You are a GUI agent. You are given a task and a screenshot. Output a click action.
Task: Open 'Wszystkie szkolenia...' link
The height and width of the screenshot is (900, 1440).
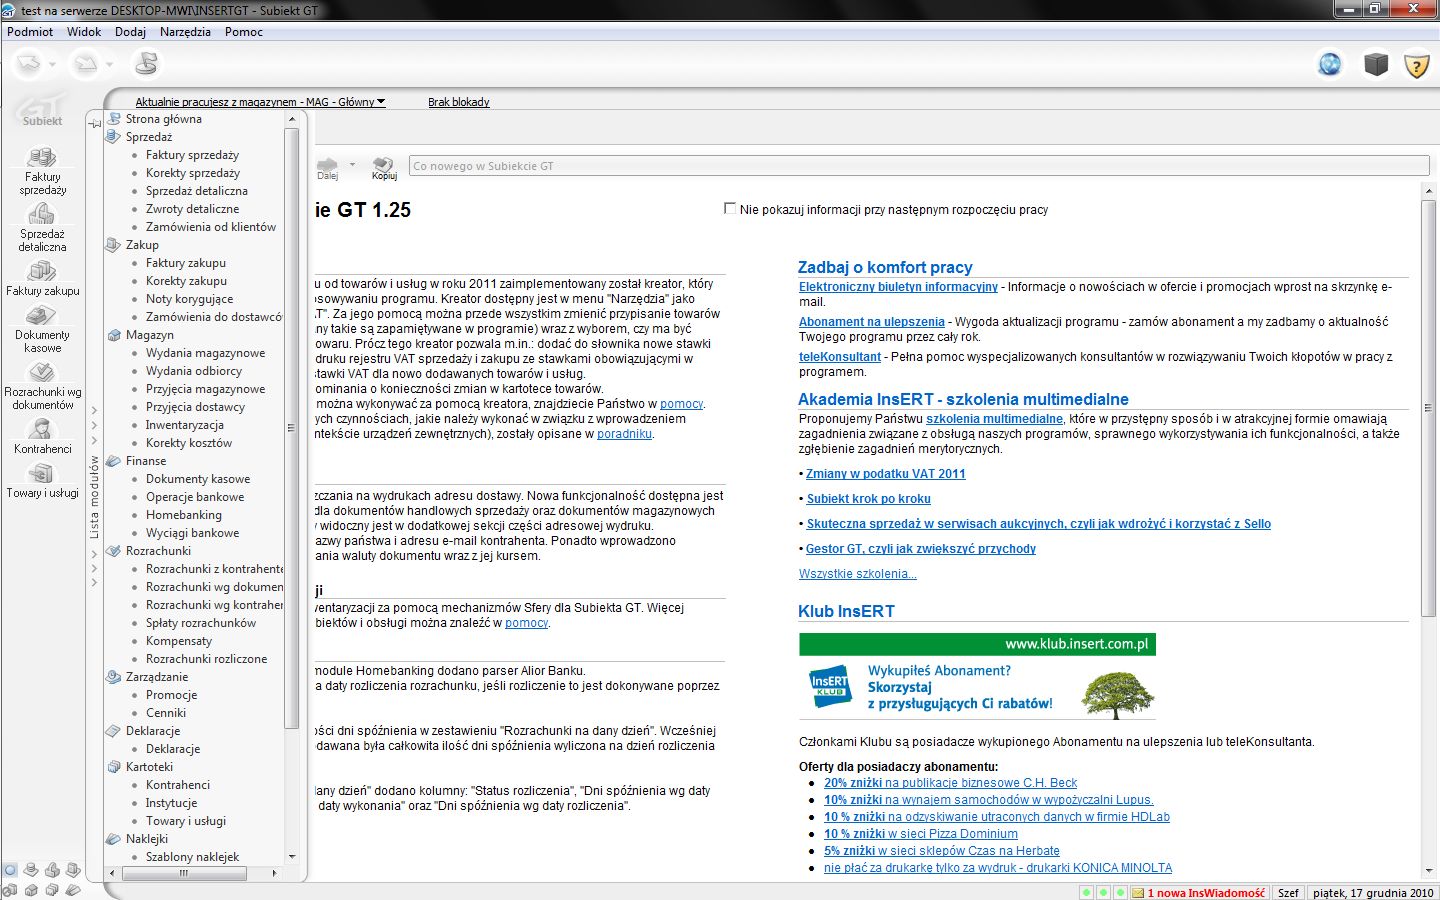pyautogui.click(x=857, y=574)
